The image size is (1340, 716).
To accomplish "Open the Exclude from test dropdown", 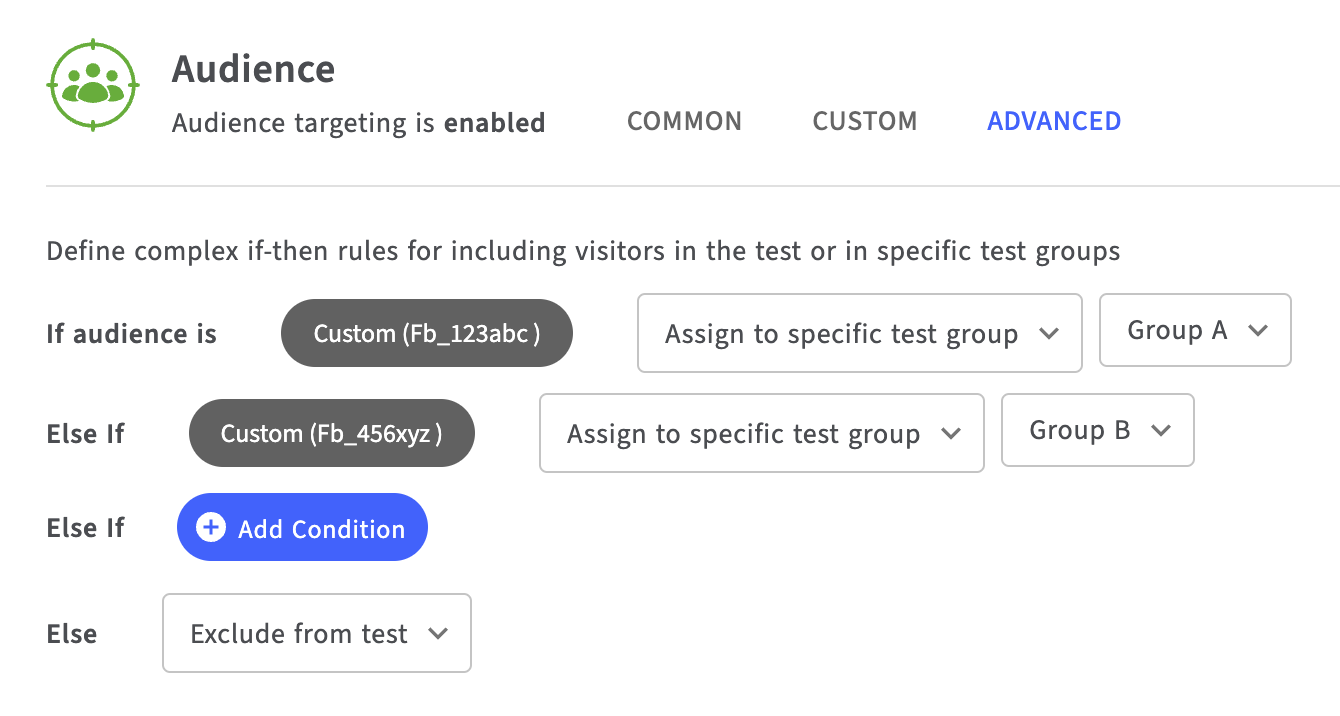I will pyautogui.click(x=316, y=634).
